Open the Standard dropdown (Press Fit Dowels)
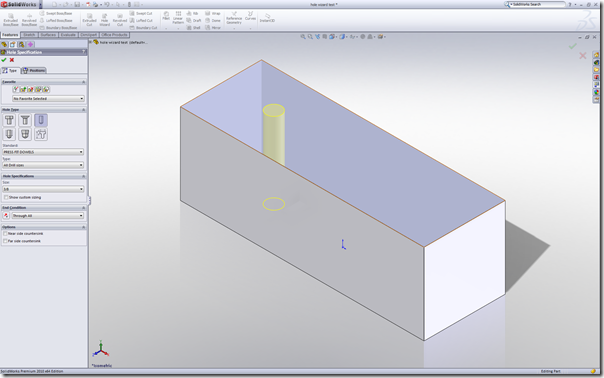604x378 pixels. coord(43,152)
